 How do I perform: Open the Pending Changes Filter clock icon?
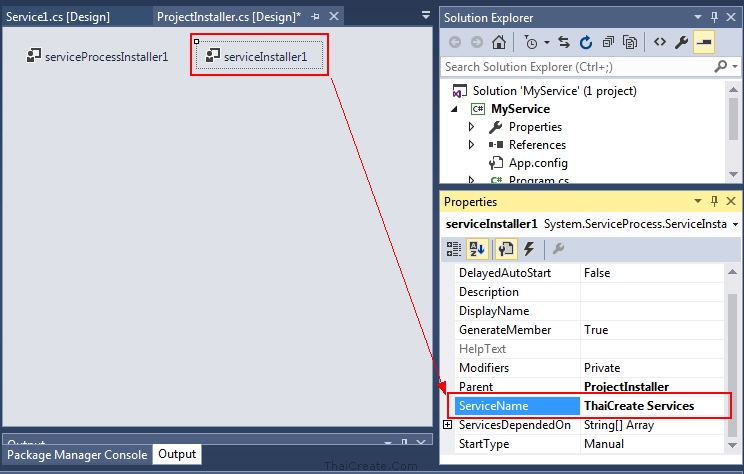click(x=530, y=42)
